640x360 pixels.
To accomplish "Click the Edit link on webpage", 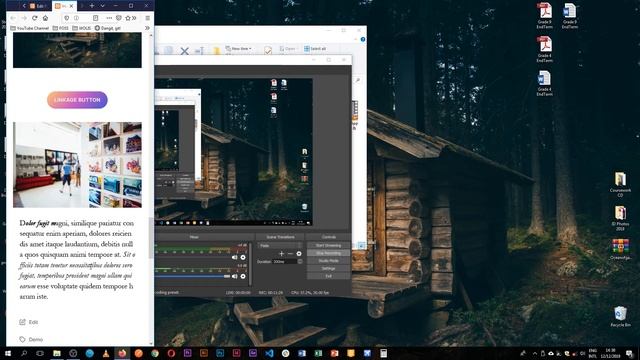I will coord(29,322).
